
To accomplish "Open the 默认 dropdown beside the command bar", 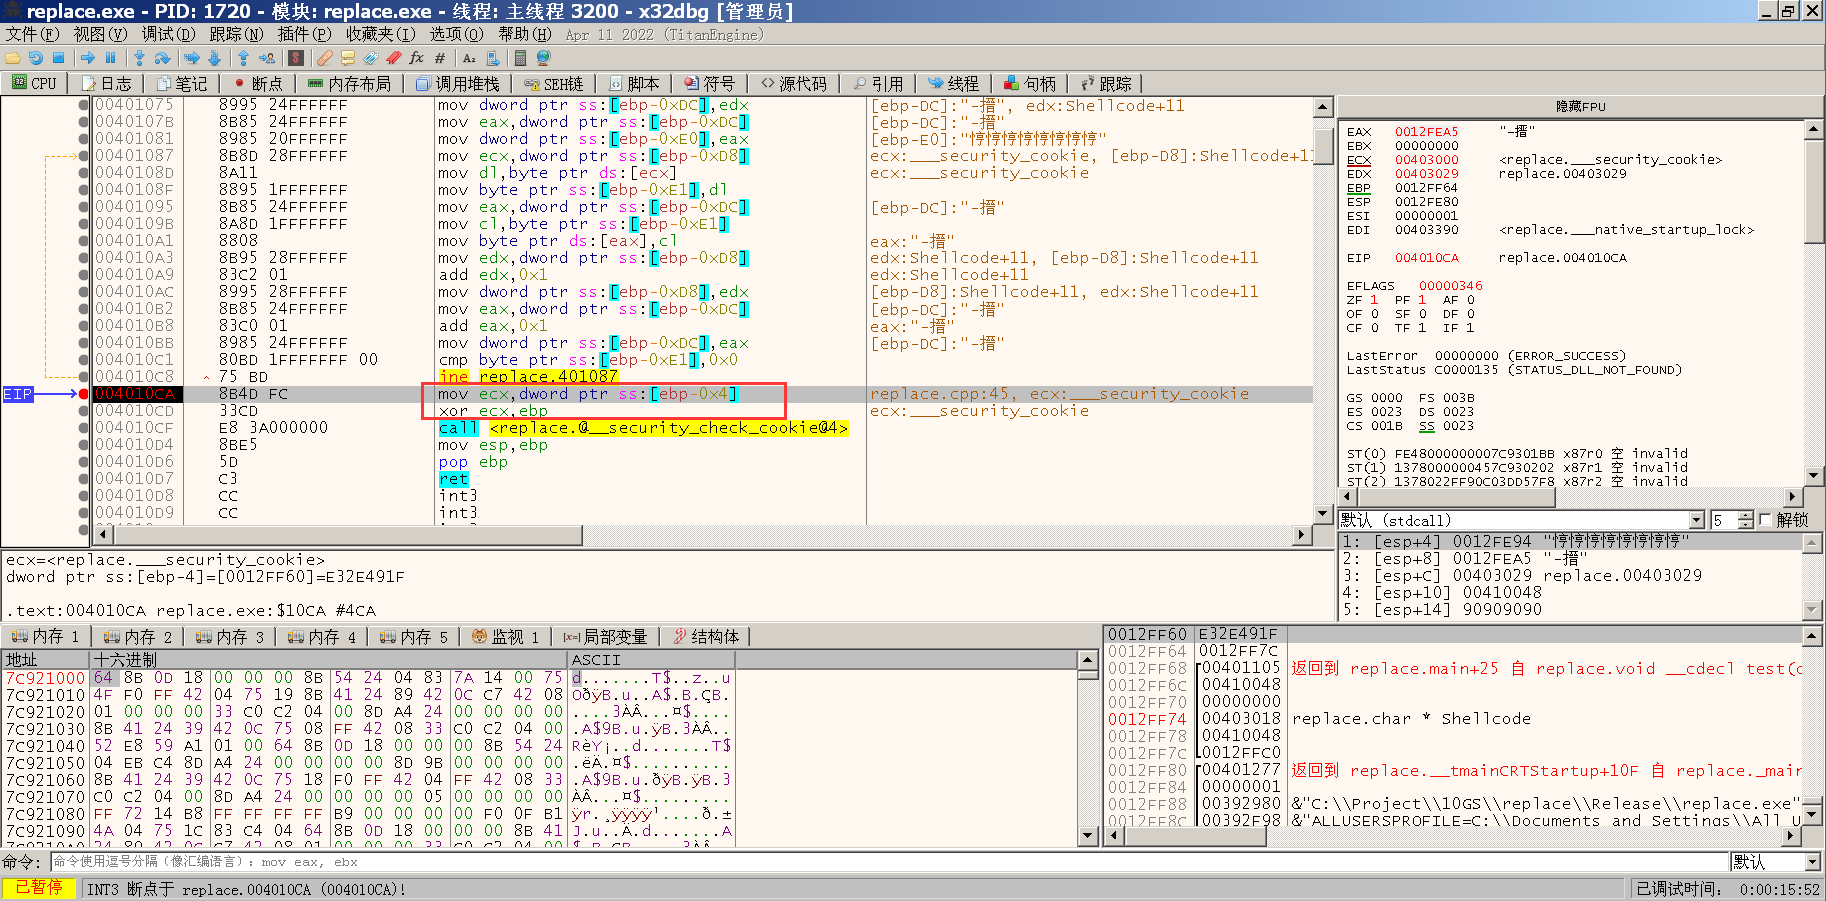I will (x=1811, y=862).
